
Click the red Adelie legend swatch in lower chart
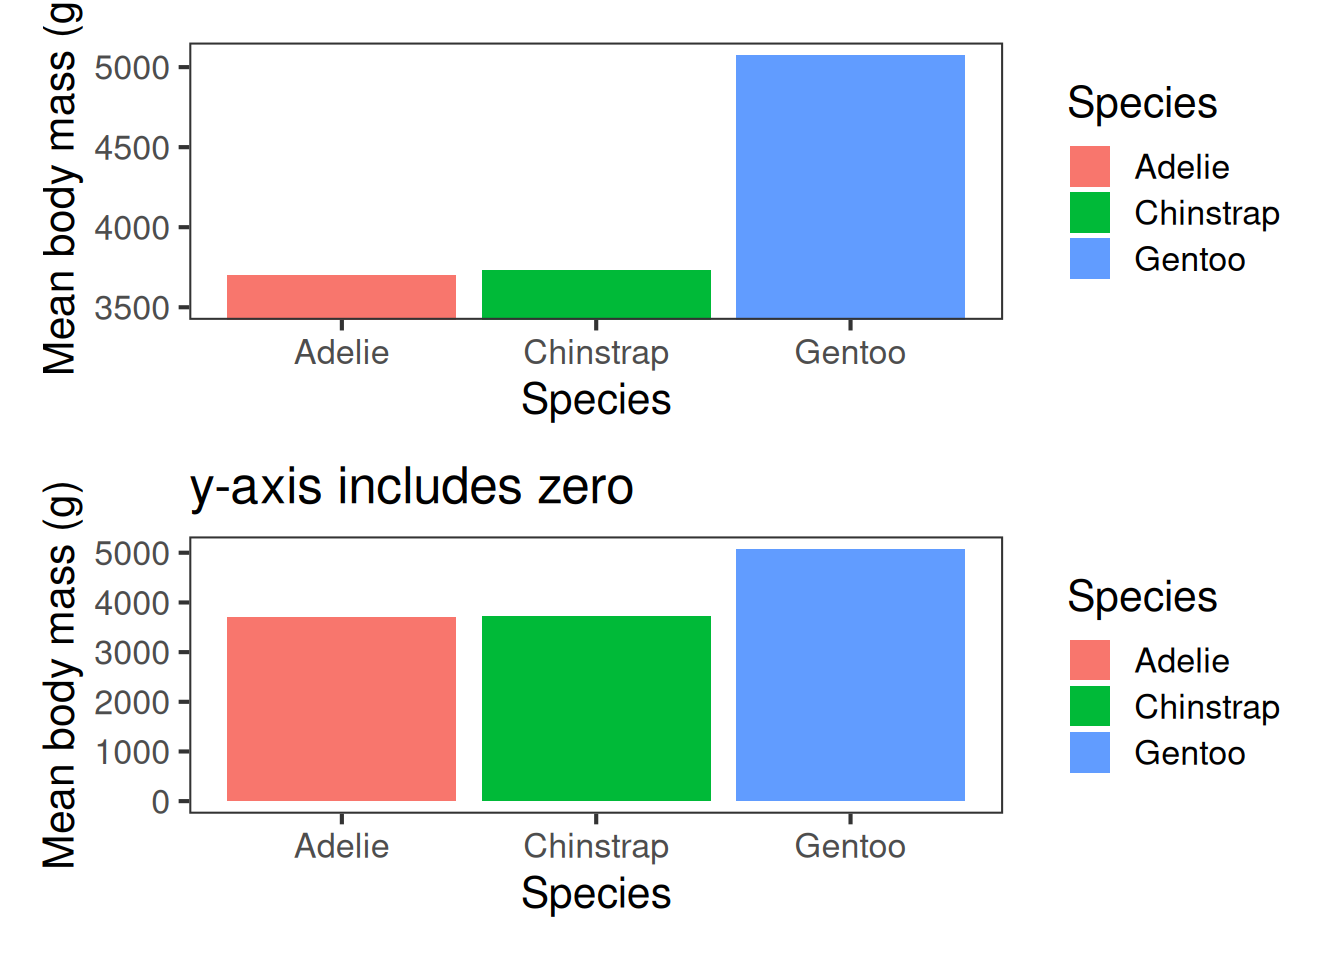click(1089, 661)
